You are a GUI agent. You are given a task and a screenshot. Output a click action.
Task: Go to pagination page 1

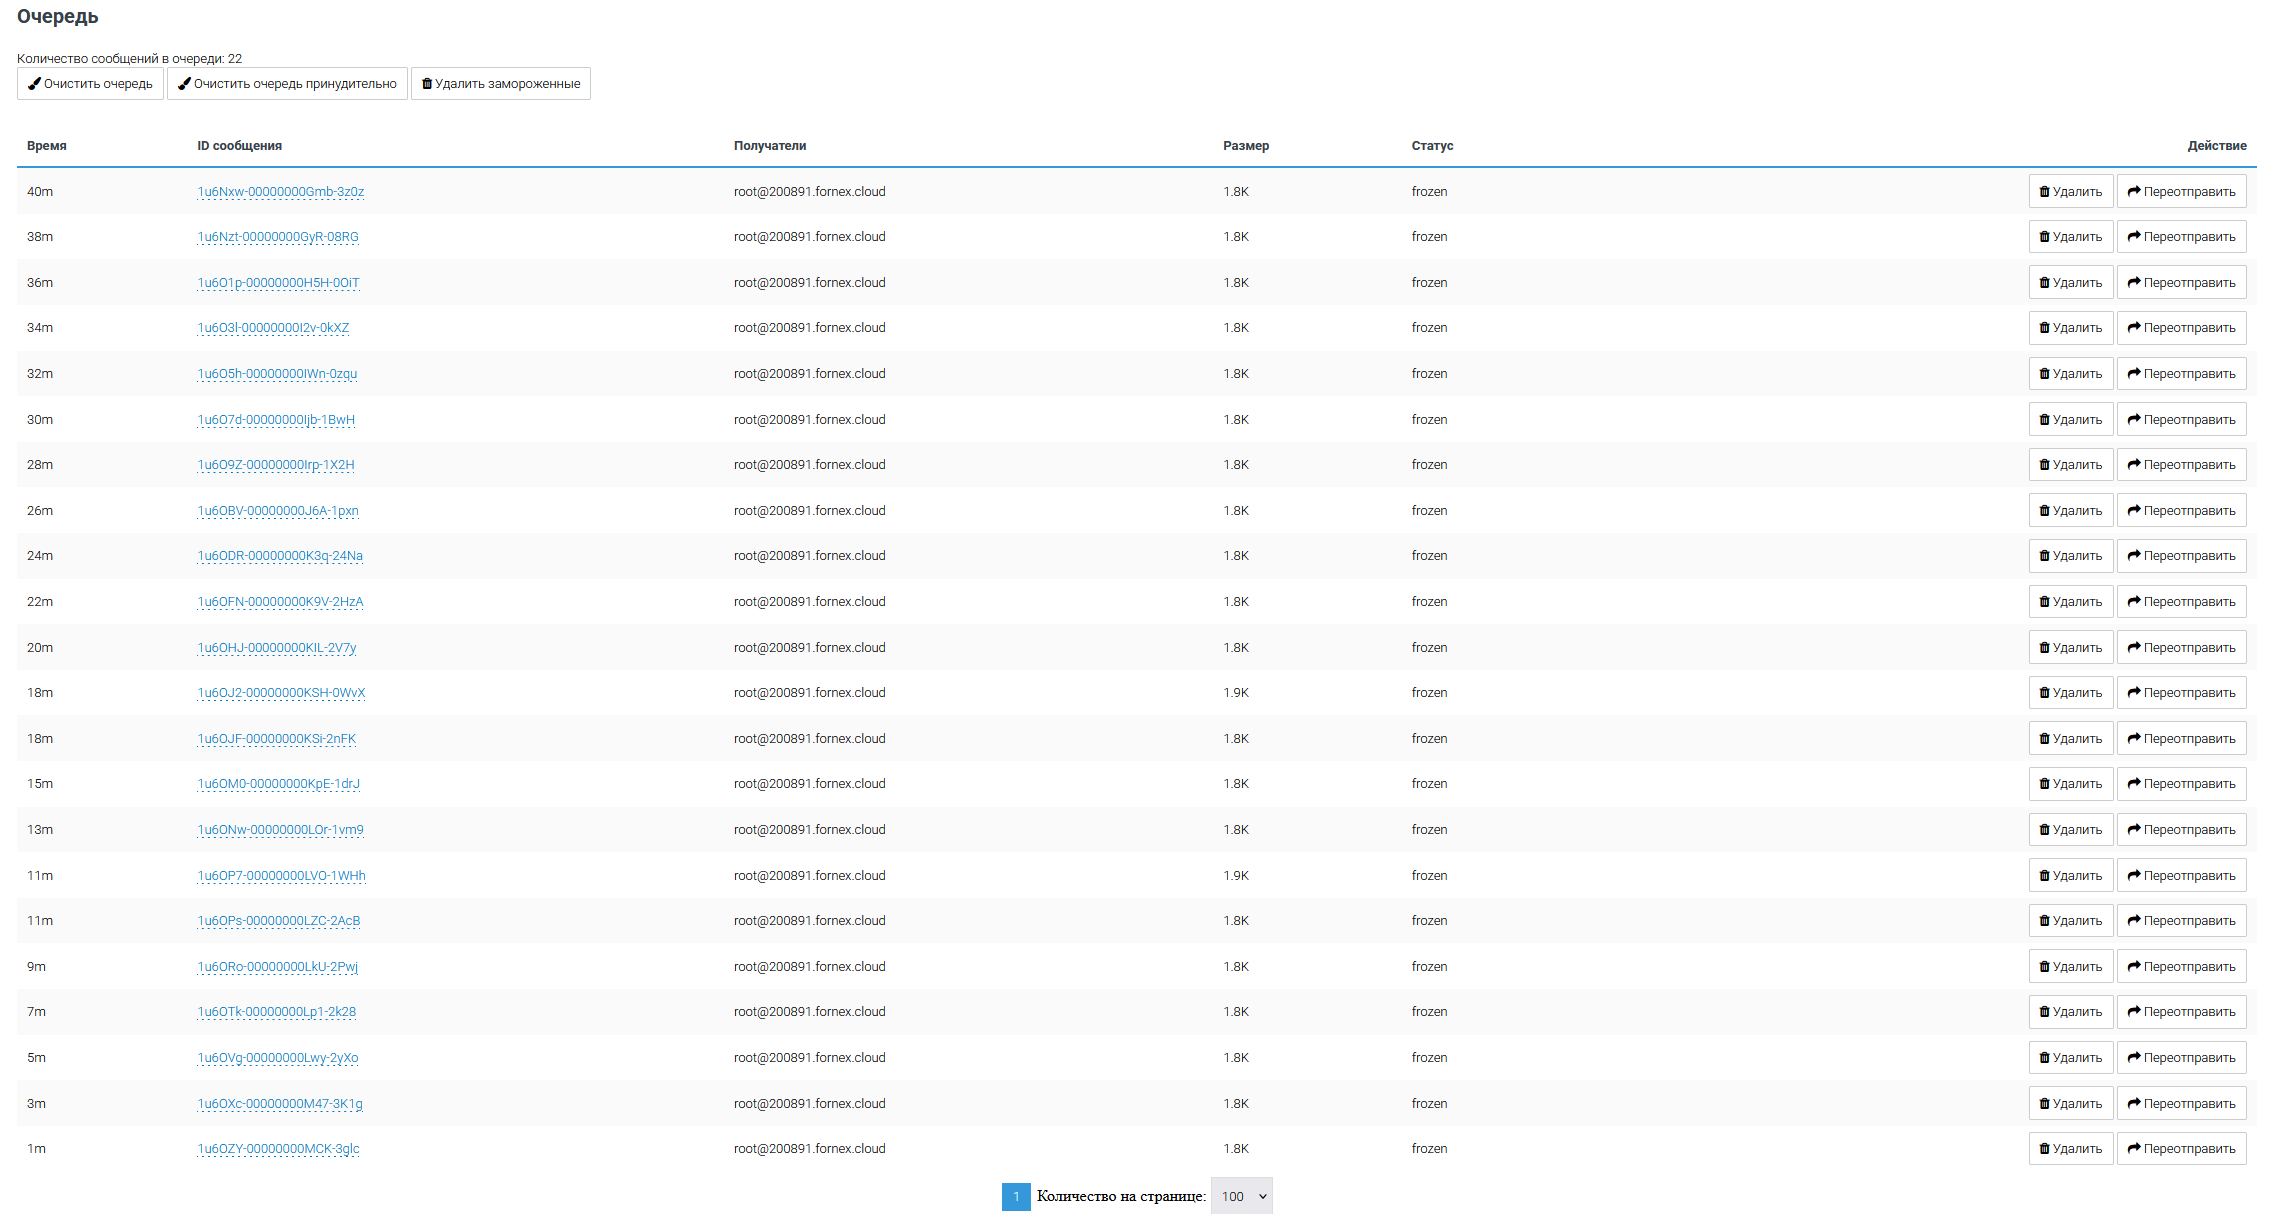(x=1015, y=1196)
